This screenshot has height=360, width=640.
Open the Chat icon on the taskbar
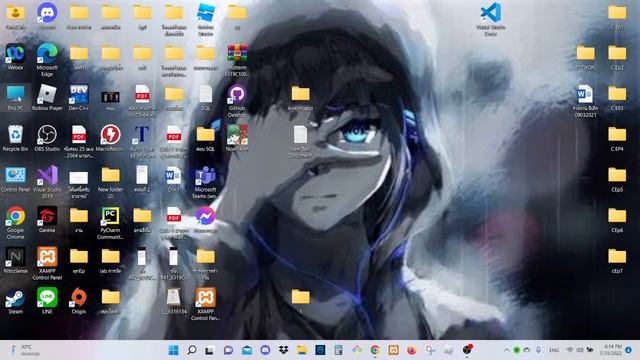[228, 350]
